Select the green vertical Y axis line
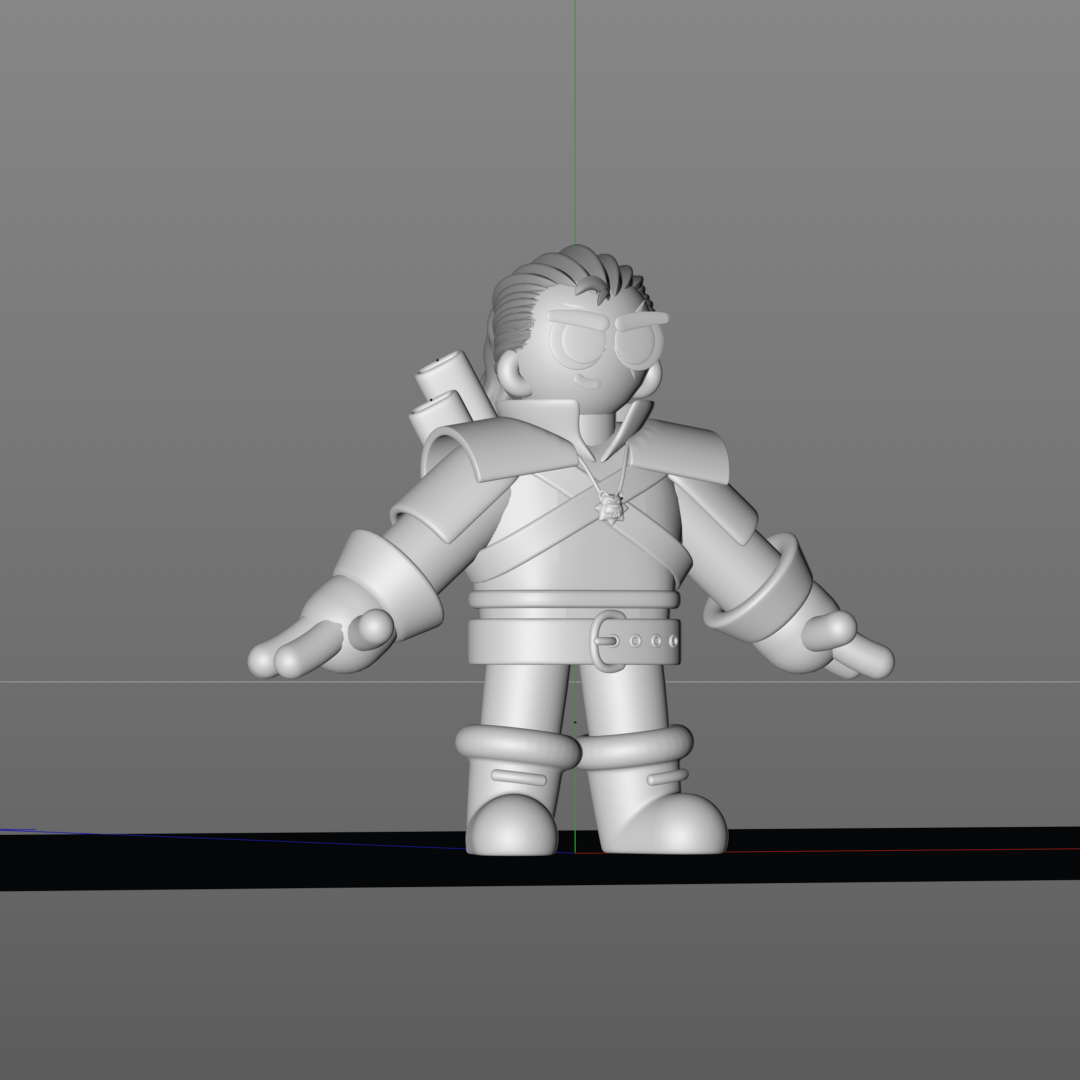 click(576, 123)
